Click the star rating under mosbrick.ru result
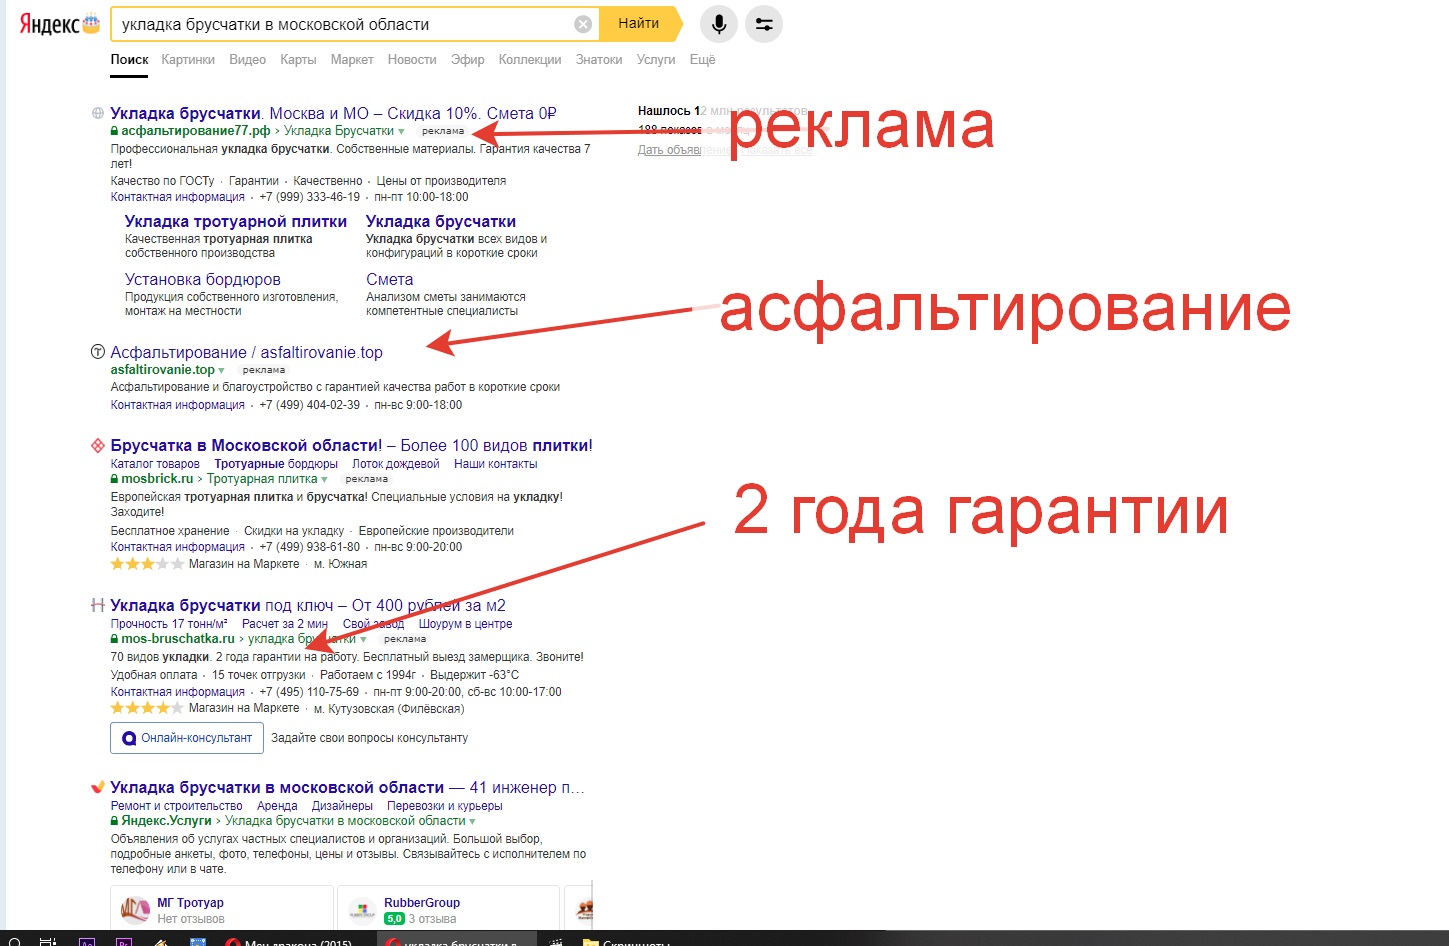 click(x=147, y=564)
